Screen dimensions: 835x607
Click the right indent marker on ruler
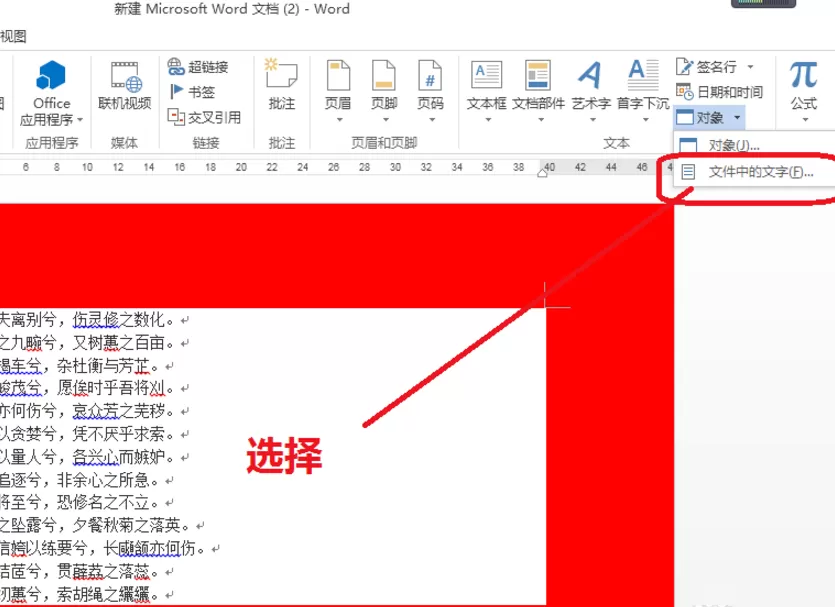[542, 173]
